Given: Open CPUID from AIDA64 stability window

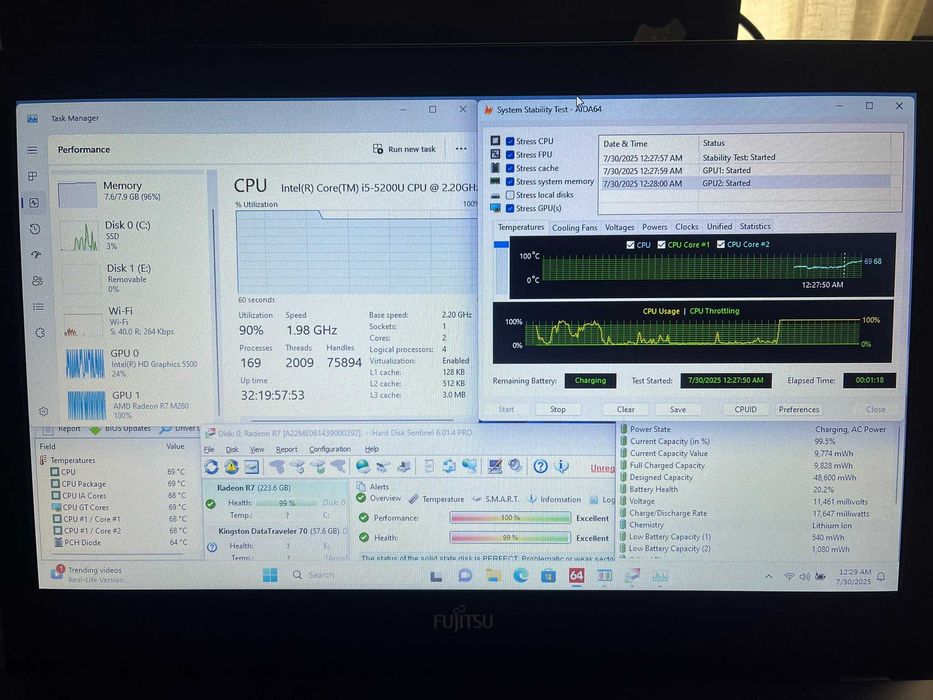Looking at the screenshot, I should (x=746, y=410).
